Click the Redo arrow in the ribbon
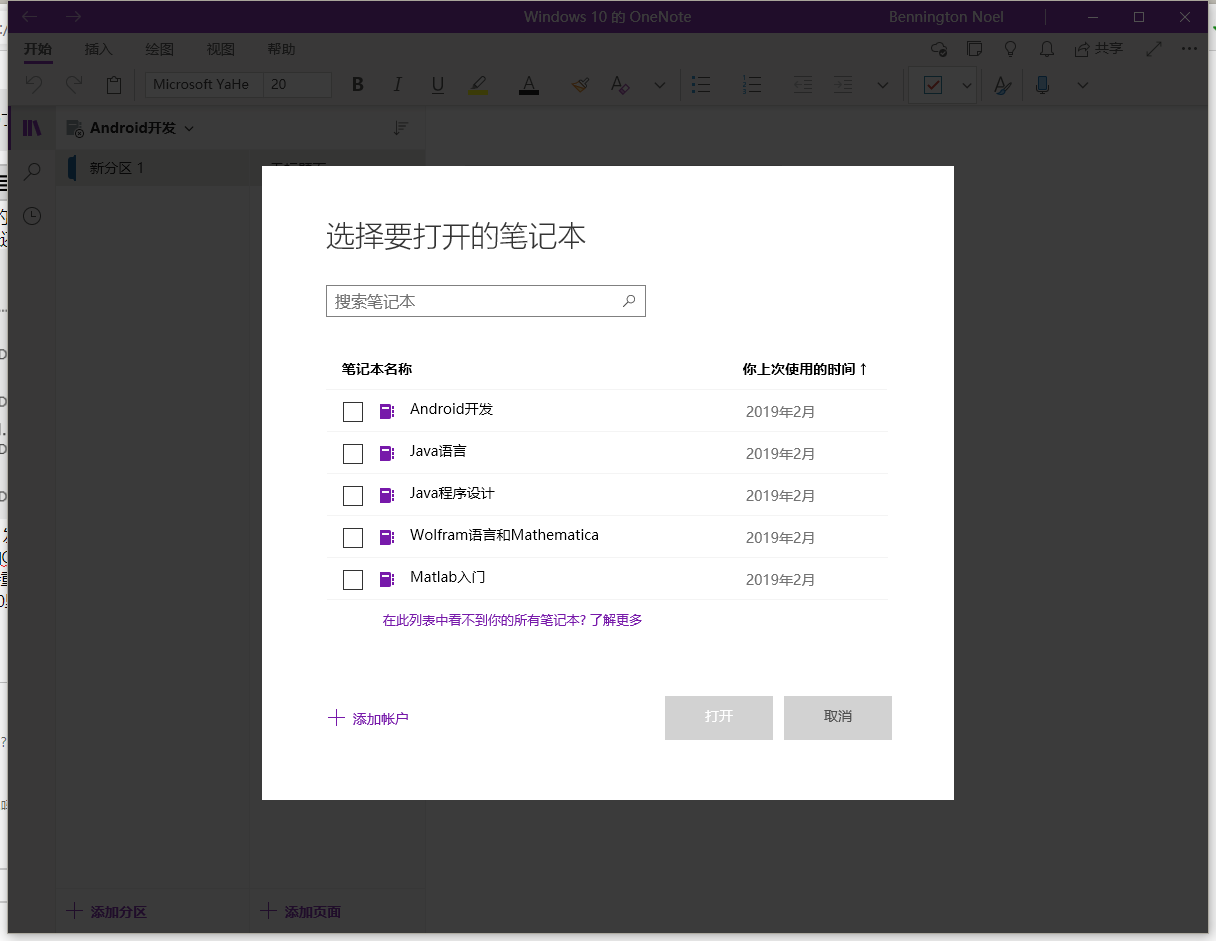 (x=74, y=85)
